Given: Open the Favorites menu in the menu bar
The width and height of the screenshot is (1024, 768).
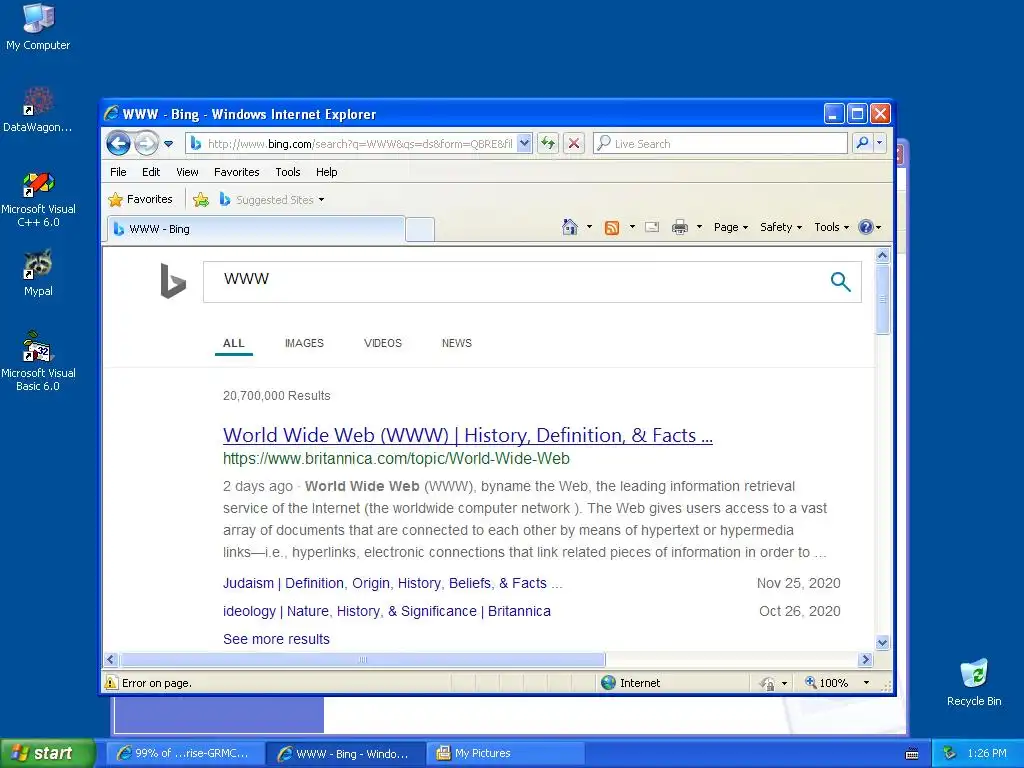Looking at the screenshot, I should [236, 172].
